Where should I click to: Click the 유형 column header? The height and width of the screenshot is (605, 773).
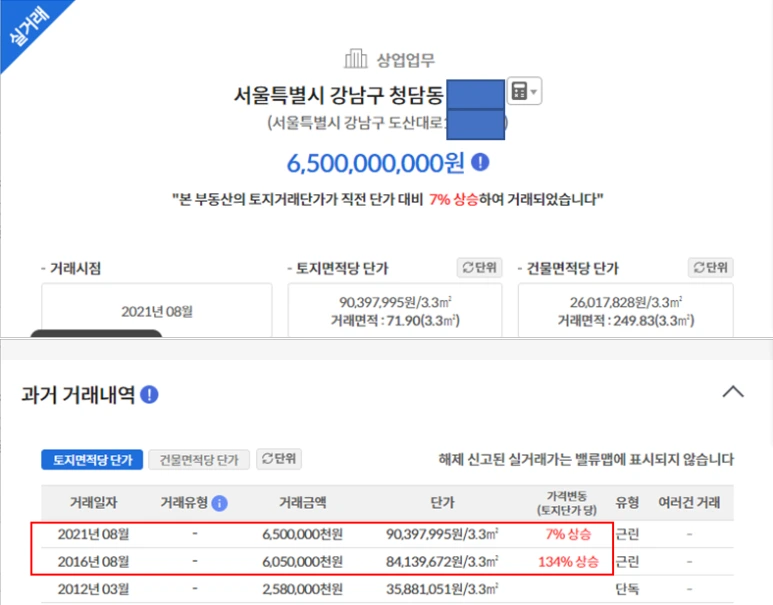tap(627, 502)
